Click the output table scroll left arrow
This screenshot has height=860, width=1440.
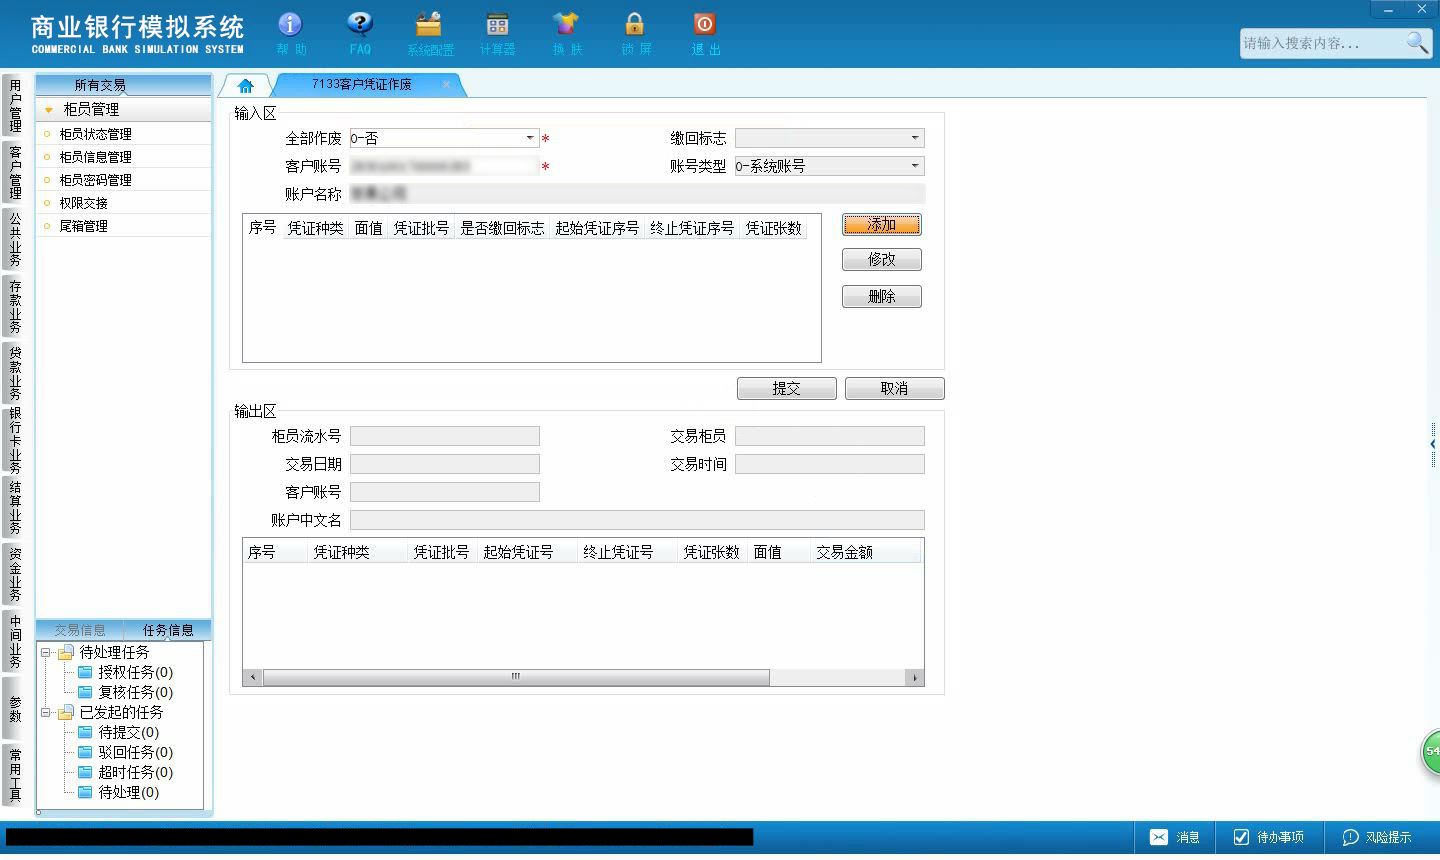coord(253,677)
